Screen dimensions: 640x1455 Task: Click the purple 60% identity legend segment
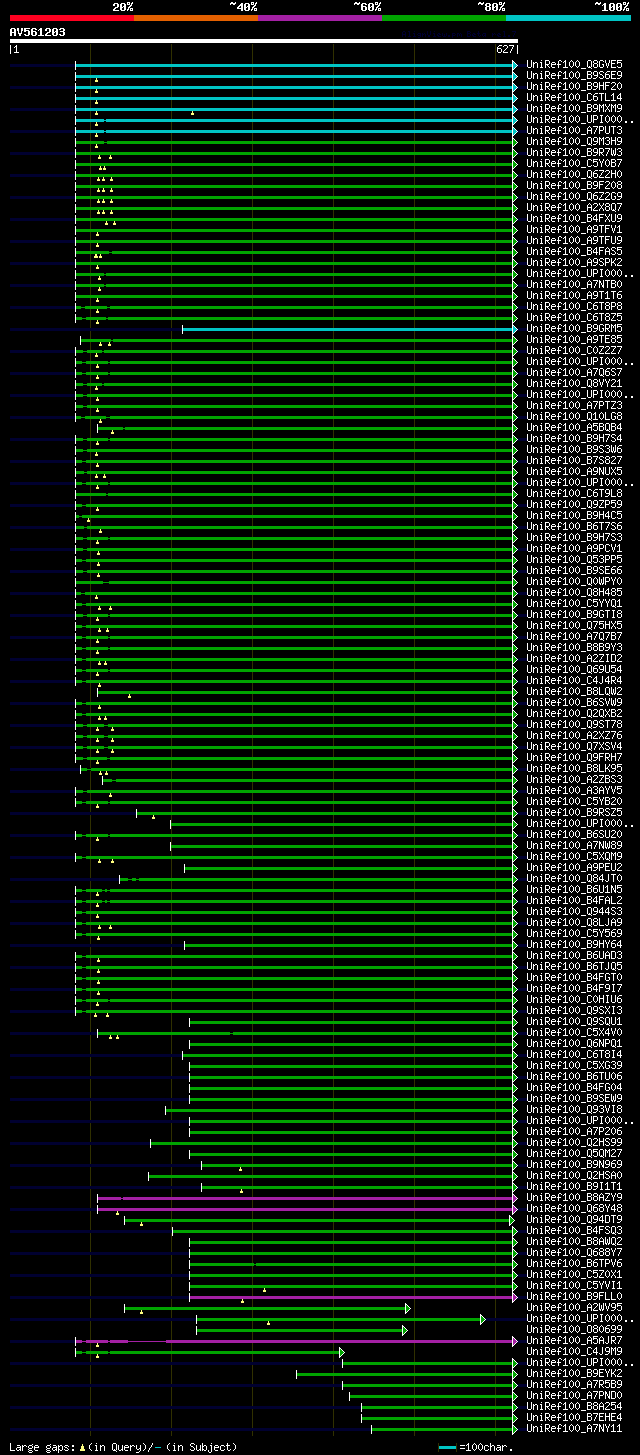point(320,17)
